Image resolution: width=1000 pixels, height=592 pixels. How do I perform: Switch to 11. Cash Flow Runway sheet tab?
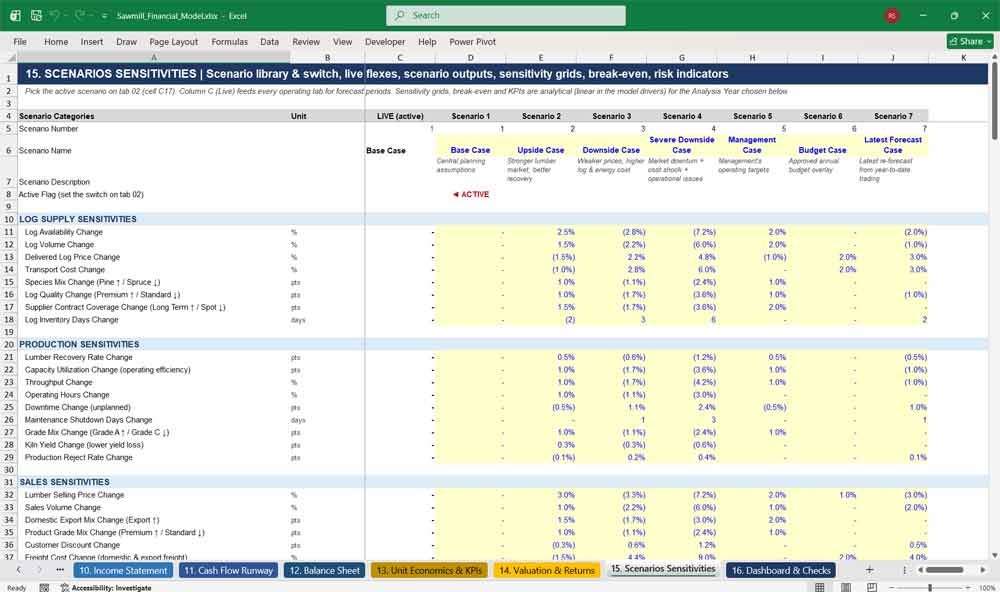228,570
